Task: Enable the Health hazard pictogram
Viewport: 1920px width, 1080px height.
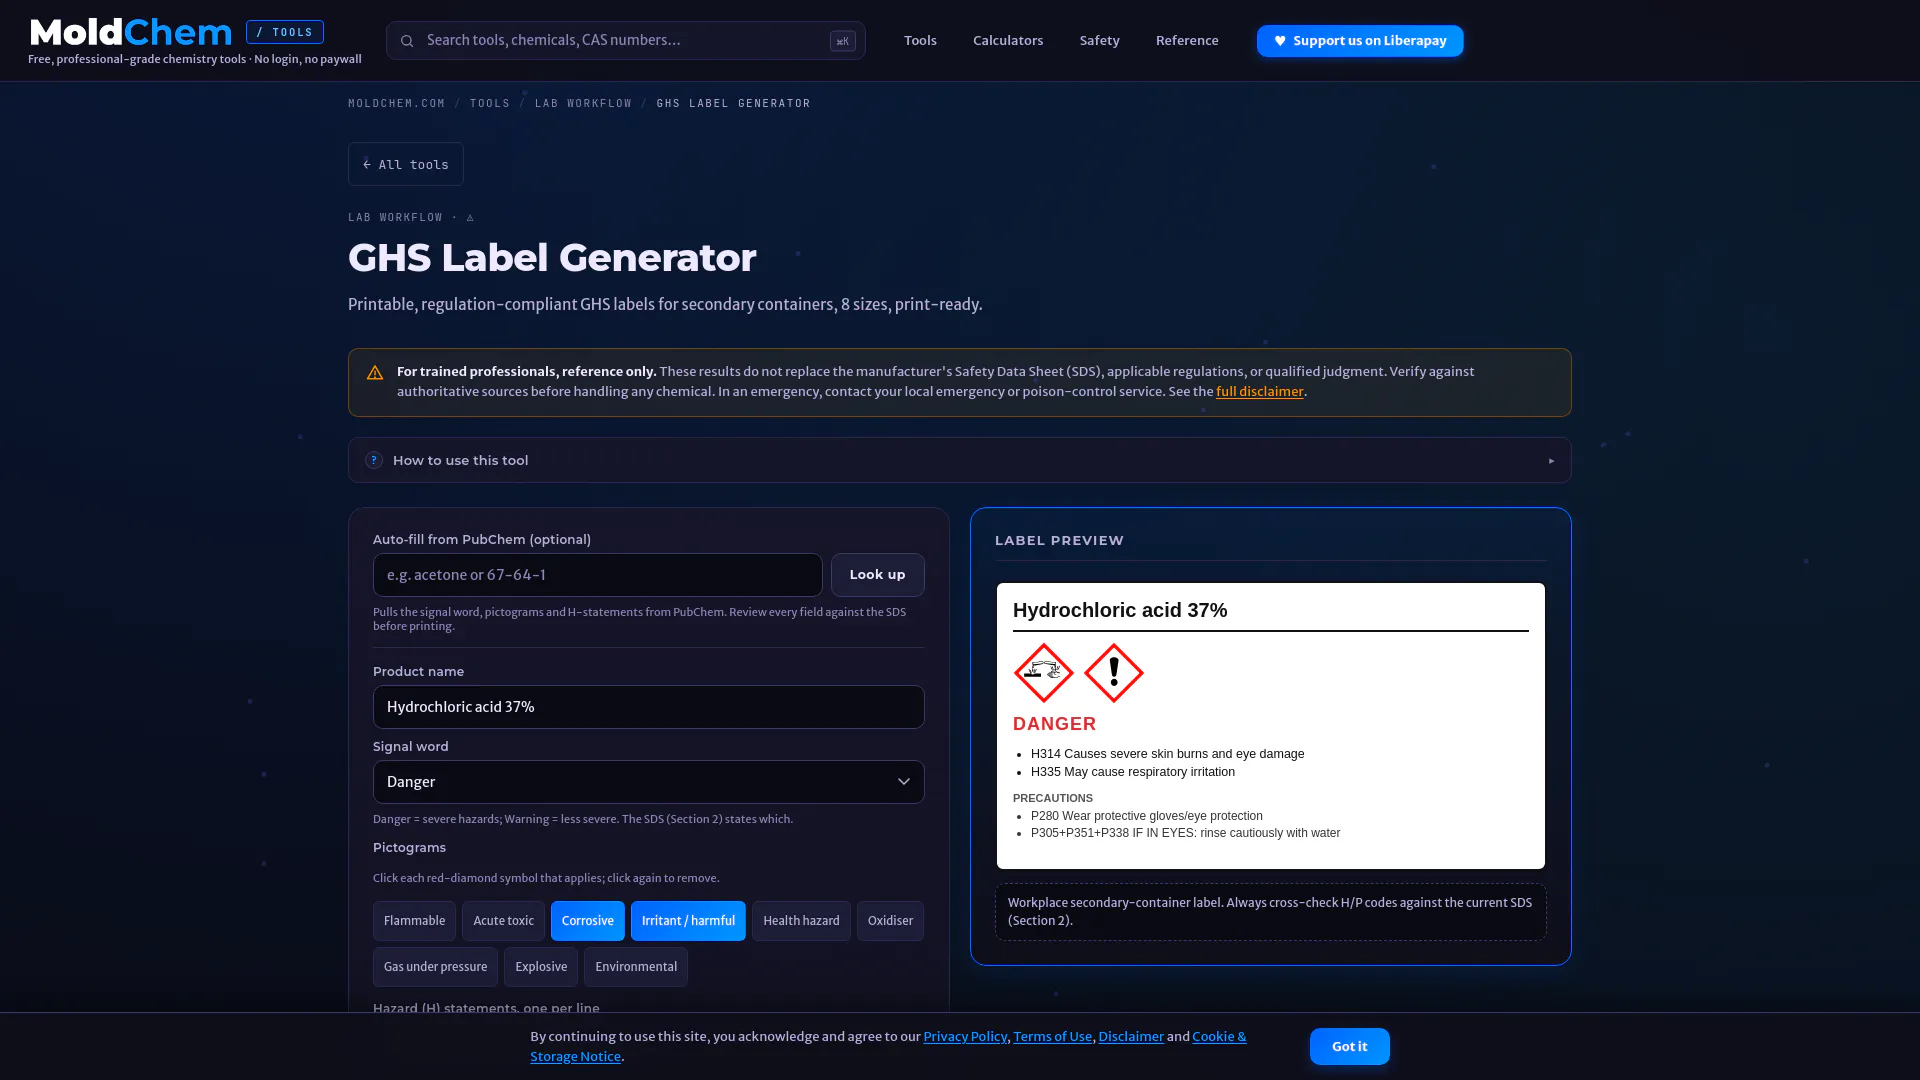Action: [x=801, y=921]
